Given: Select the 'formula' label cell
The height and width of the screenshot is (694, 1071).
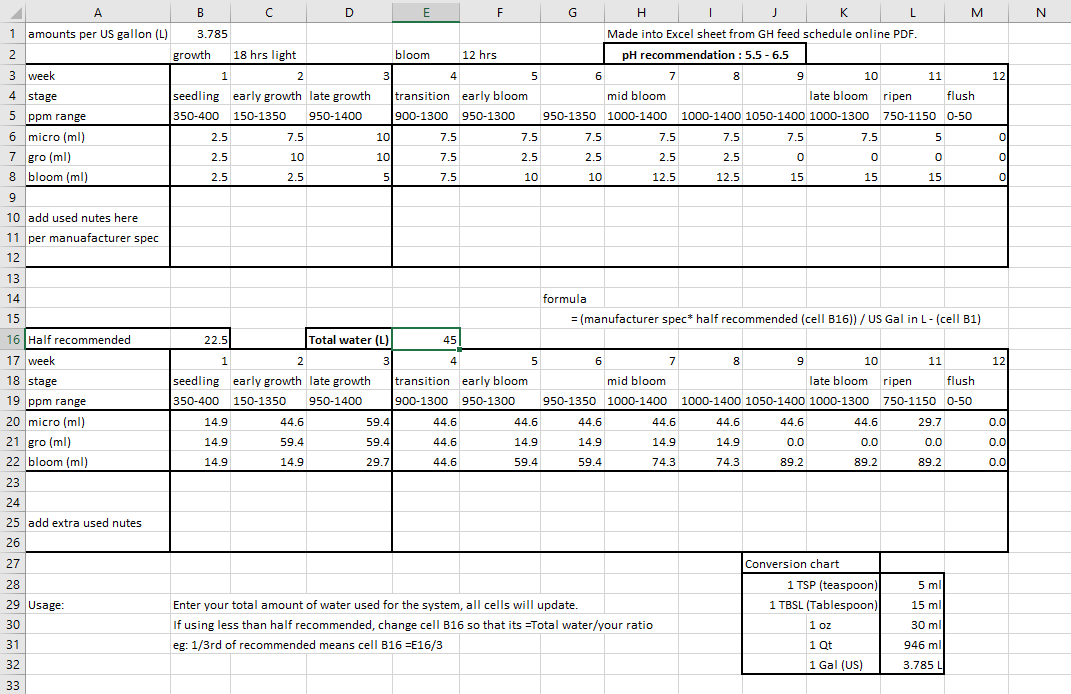Looking at the screenshot, I should pyautogui.click(x=565, y=298).
